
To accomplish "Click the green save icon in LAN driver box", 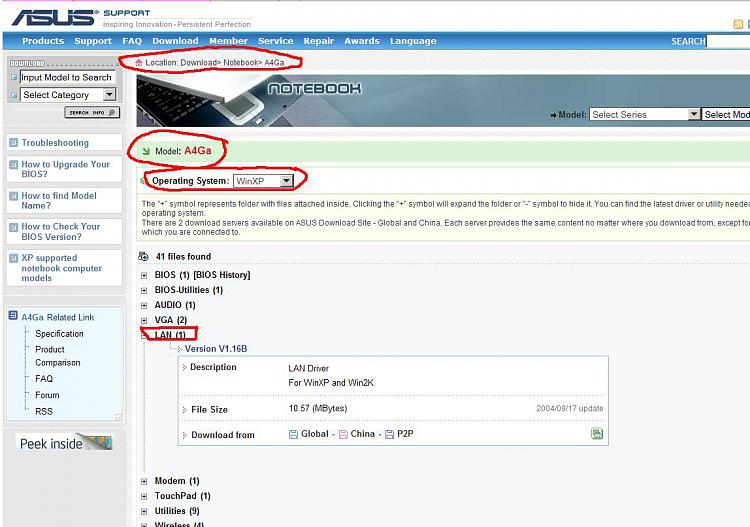I will click(596, 433).
